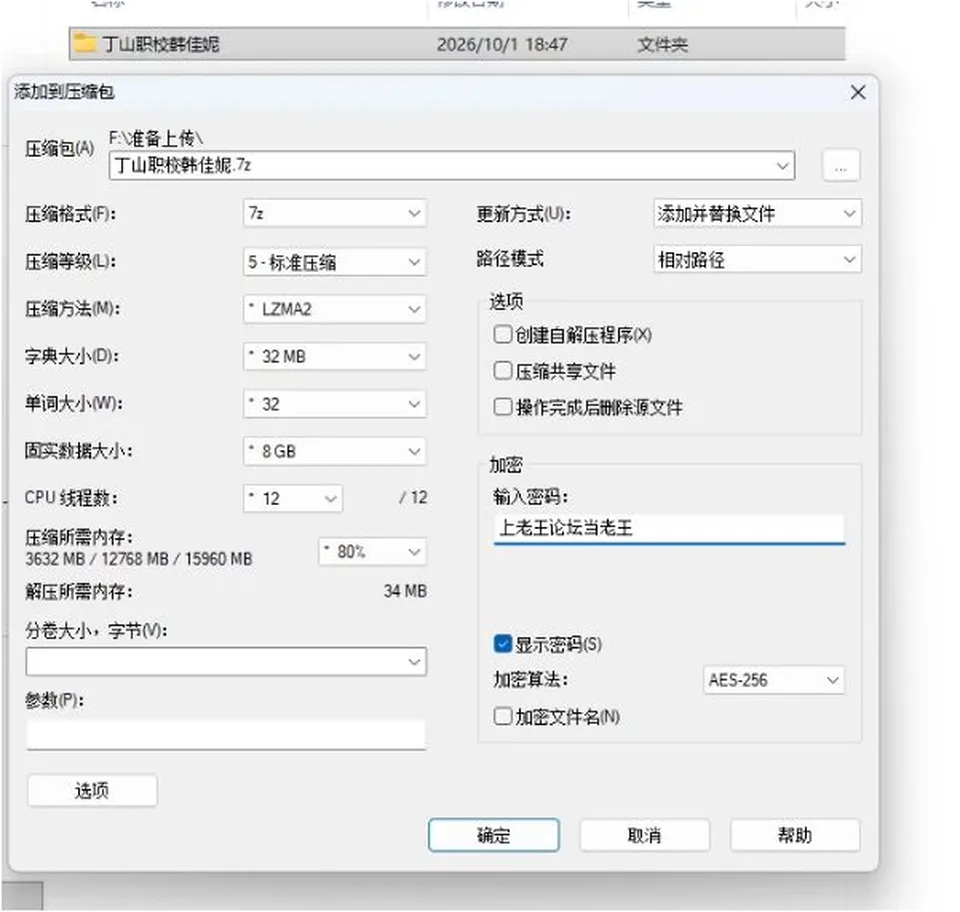
Task: Open the CPU 线程数 dropdown
Action: tap(293, 498)
